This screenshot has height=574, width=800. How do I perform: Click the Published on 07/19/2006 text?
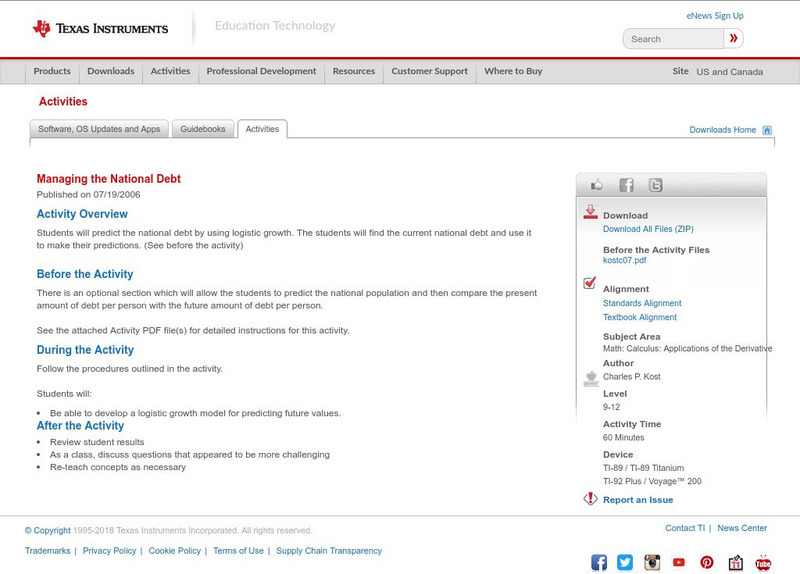[88, 194]
